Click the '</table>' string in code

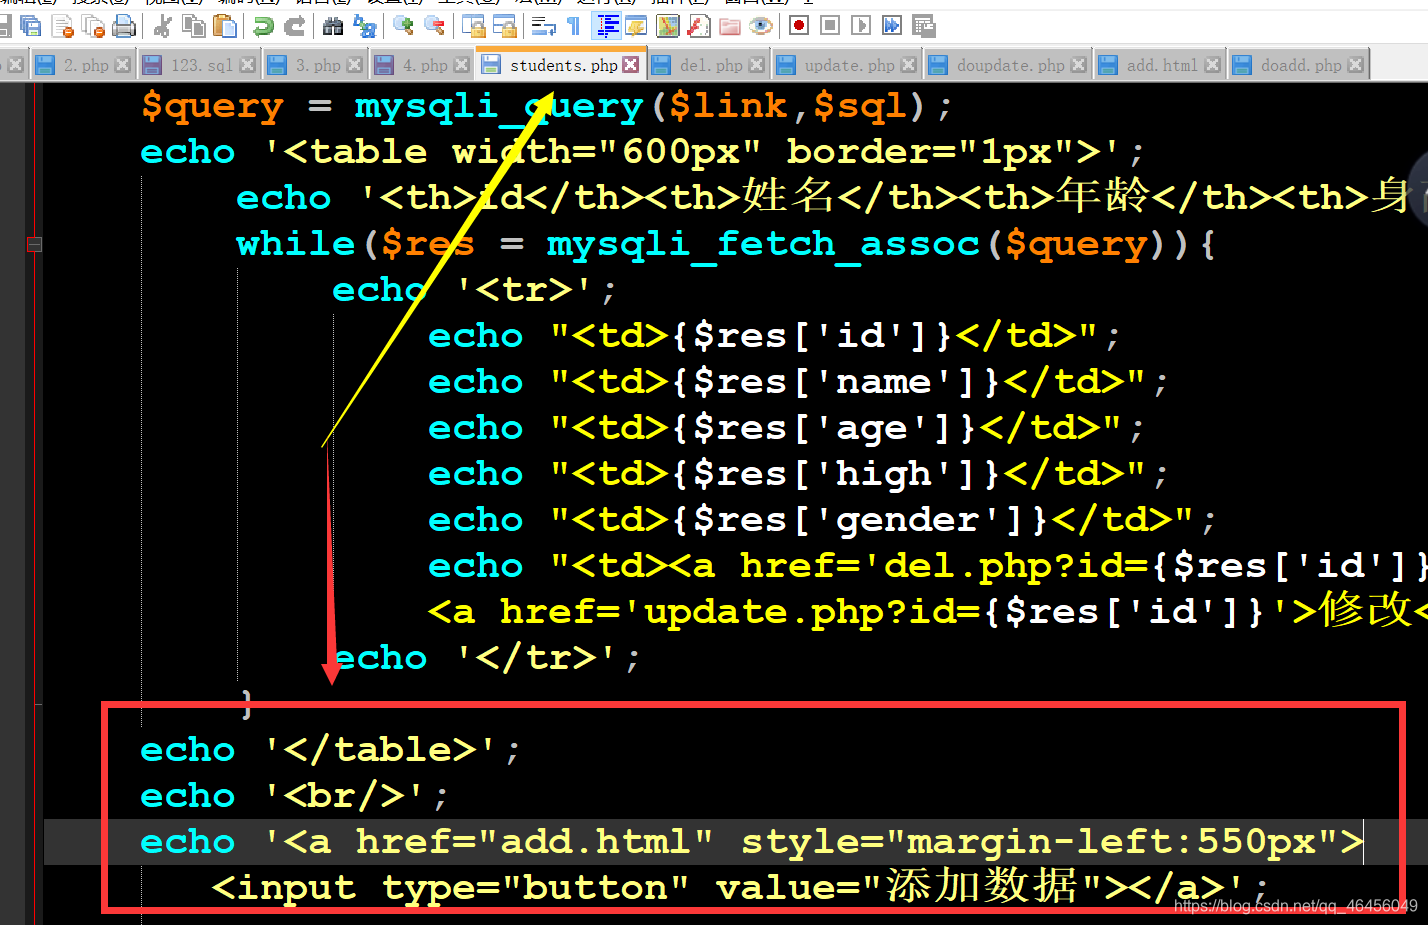click(x=380, y=750)
